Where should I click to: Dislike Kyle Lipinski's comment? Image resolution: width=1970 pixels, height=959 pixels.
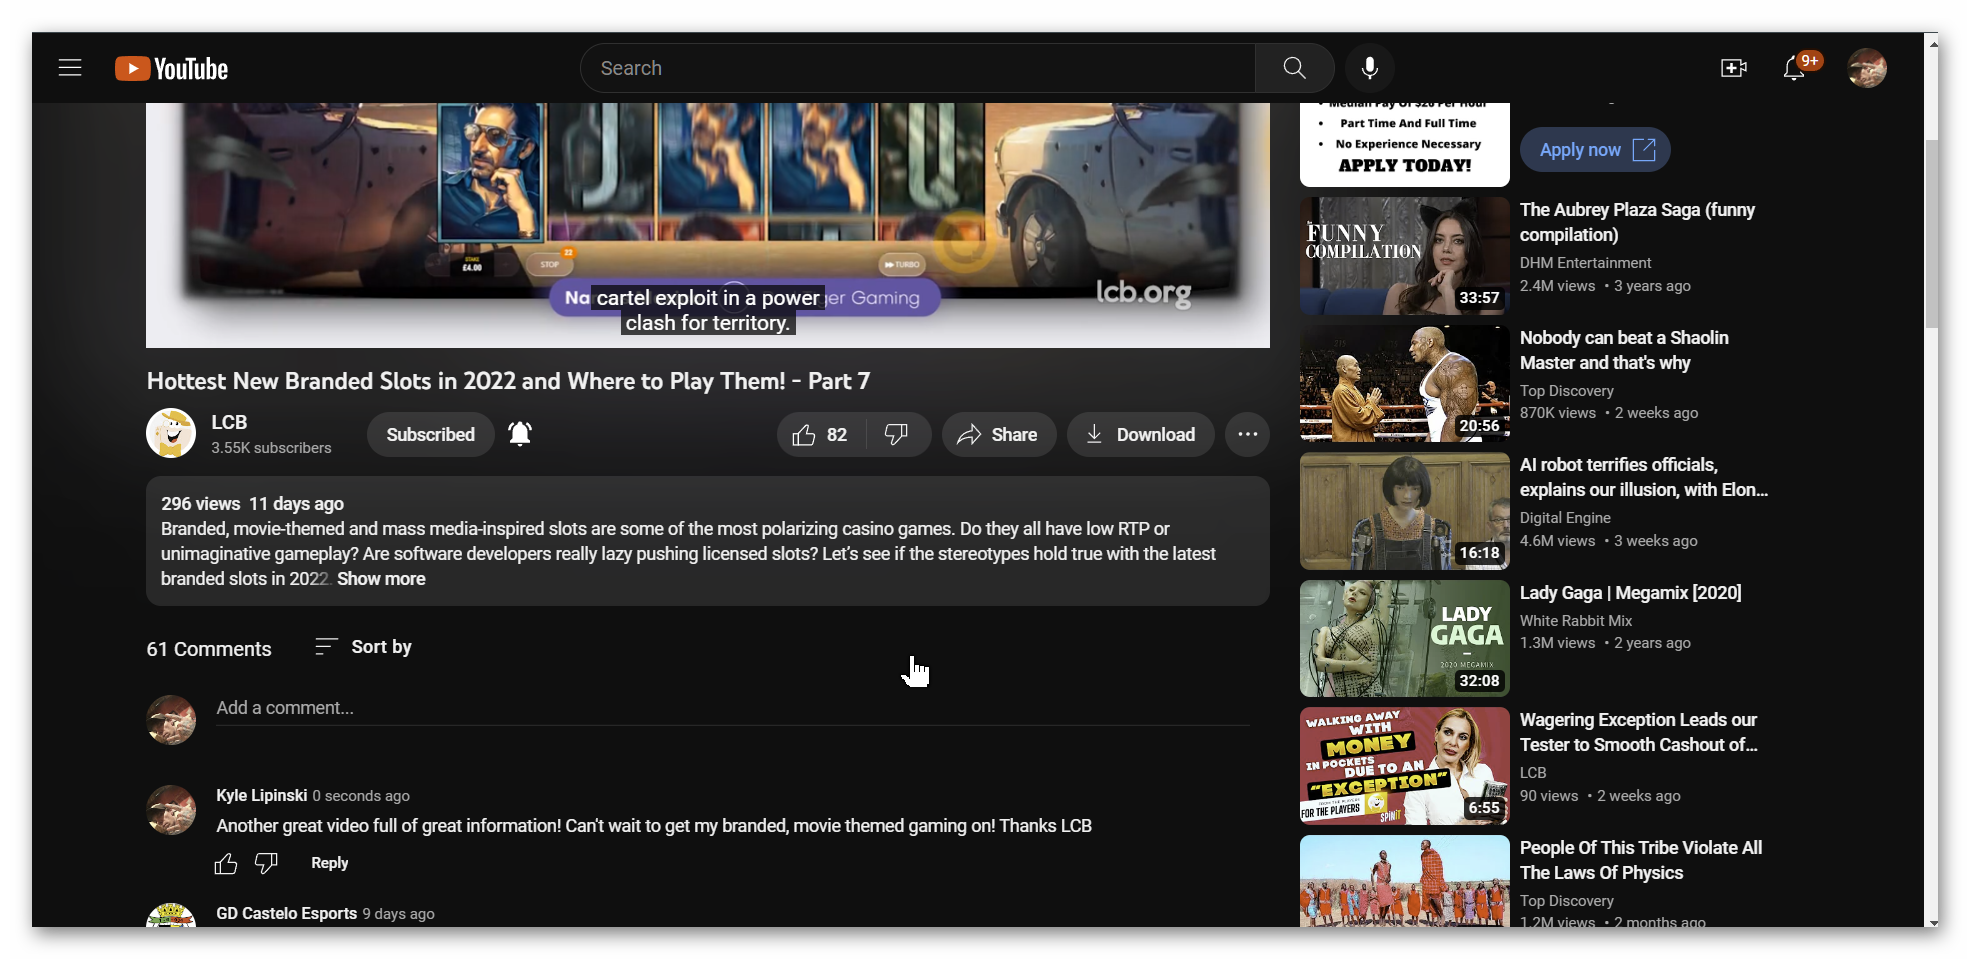point(266,863)
